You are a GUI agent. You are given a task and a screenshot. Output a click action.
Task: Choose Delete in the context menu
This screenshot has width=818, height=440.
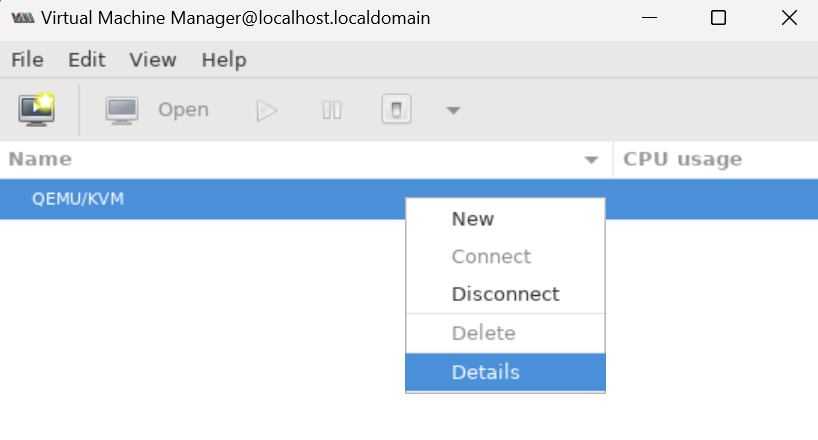(505, 333)
